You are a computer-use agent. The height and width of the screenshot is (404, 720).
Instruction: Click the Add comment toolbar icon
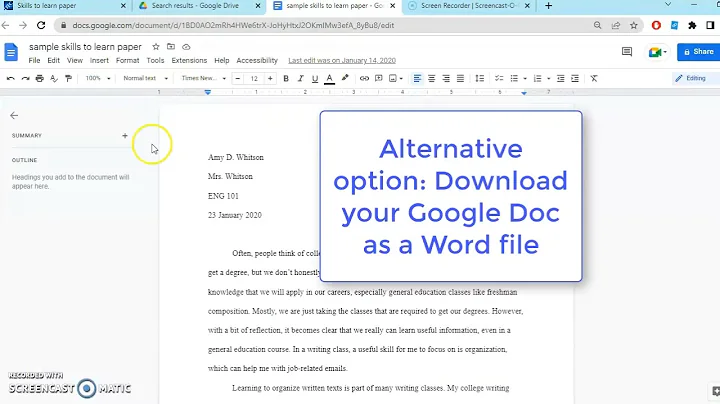[x=379, y=79]
